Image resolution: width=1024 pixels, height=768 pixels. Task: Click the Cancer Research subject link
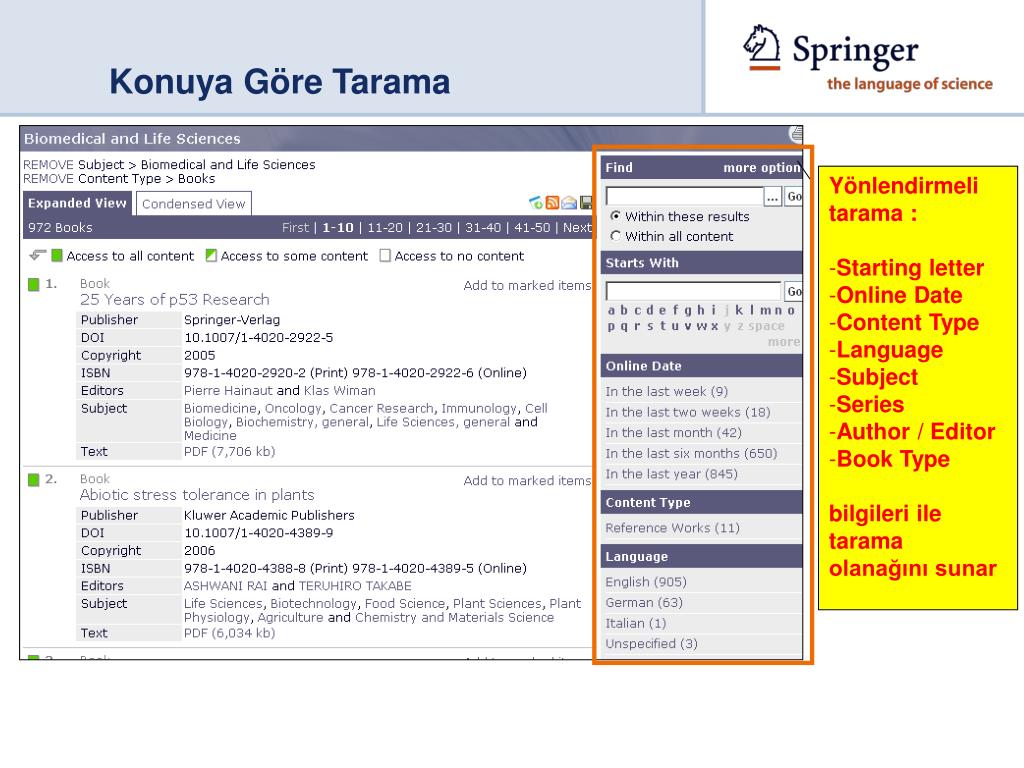pos(381,408)
